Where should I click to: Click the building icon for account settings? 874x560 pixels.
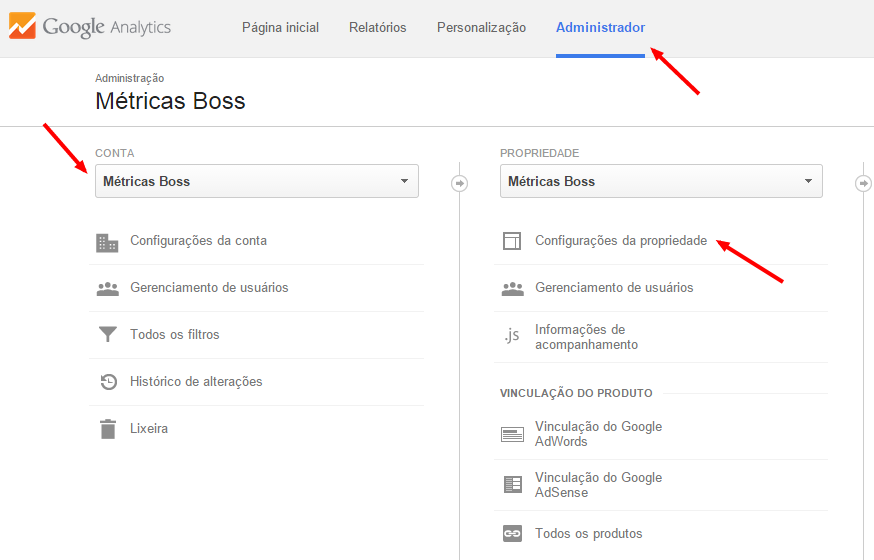pyautogui.click(x=107, y=242)
